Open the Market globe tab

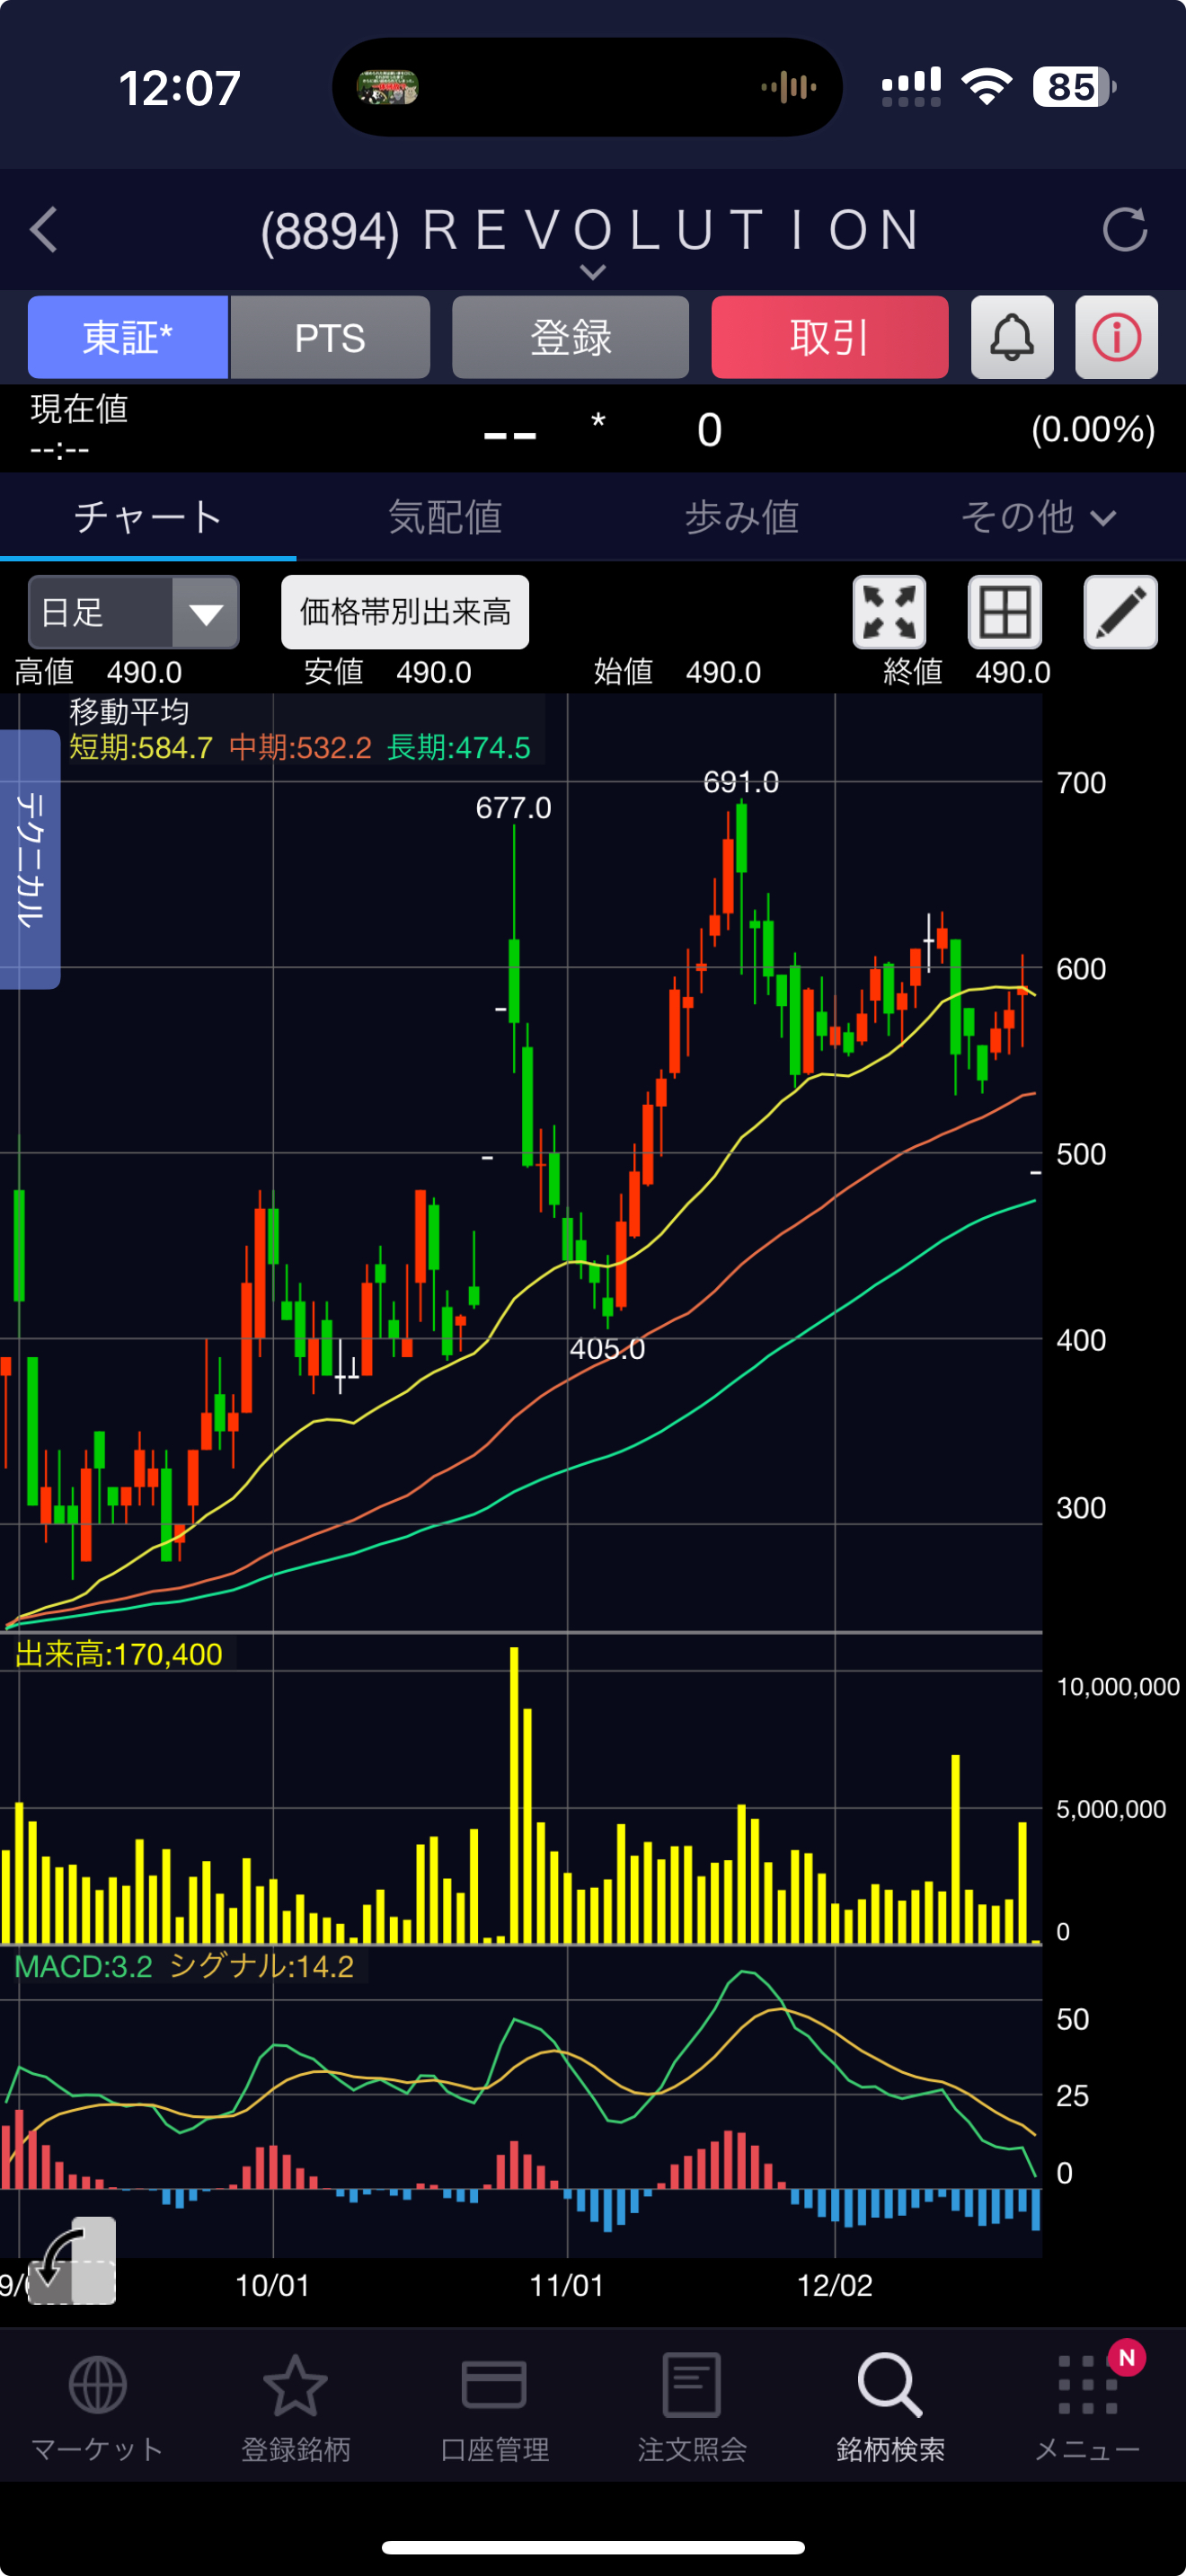tap(97, 2407)
